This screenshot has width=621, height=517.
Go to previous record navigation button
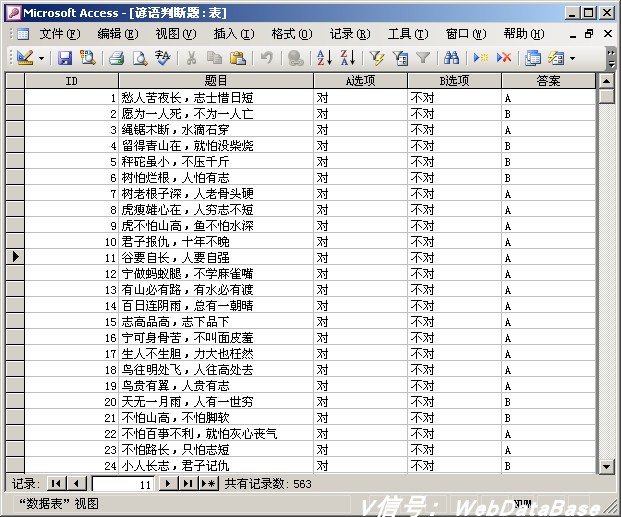(77, 483)
